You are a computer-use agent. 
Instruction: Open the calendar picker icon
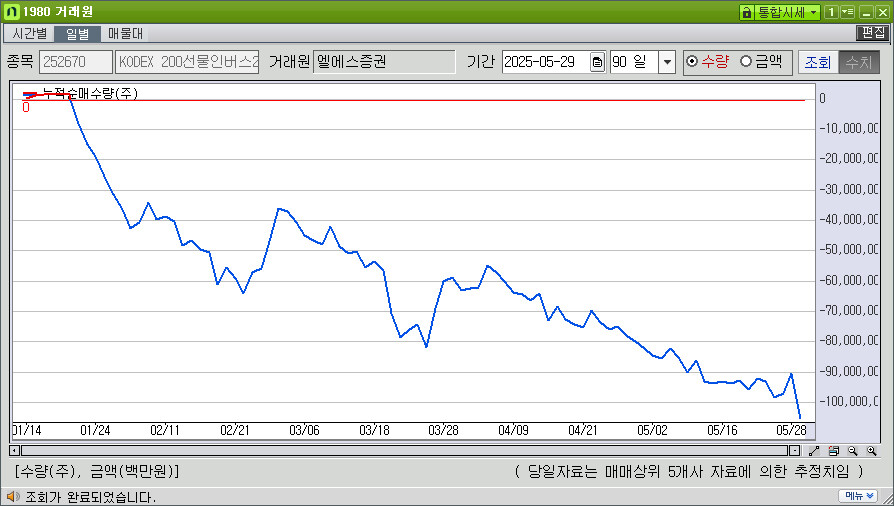(597, 62)
